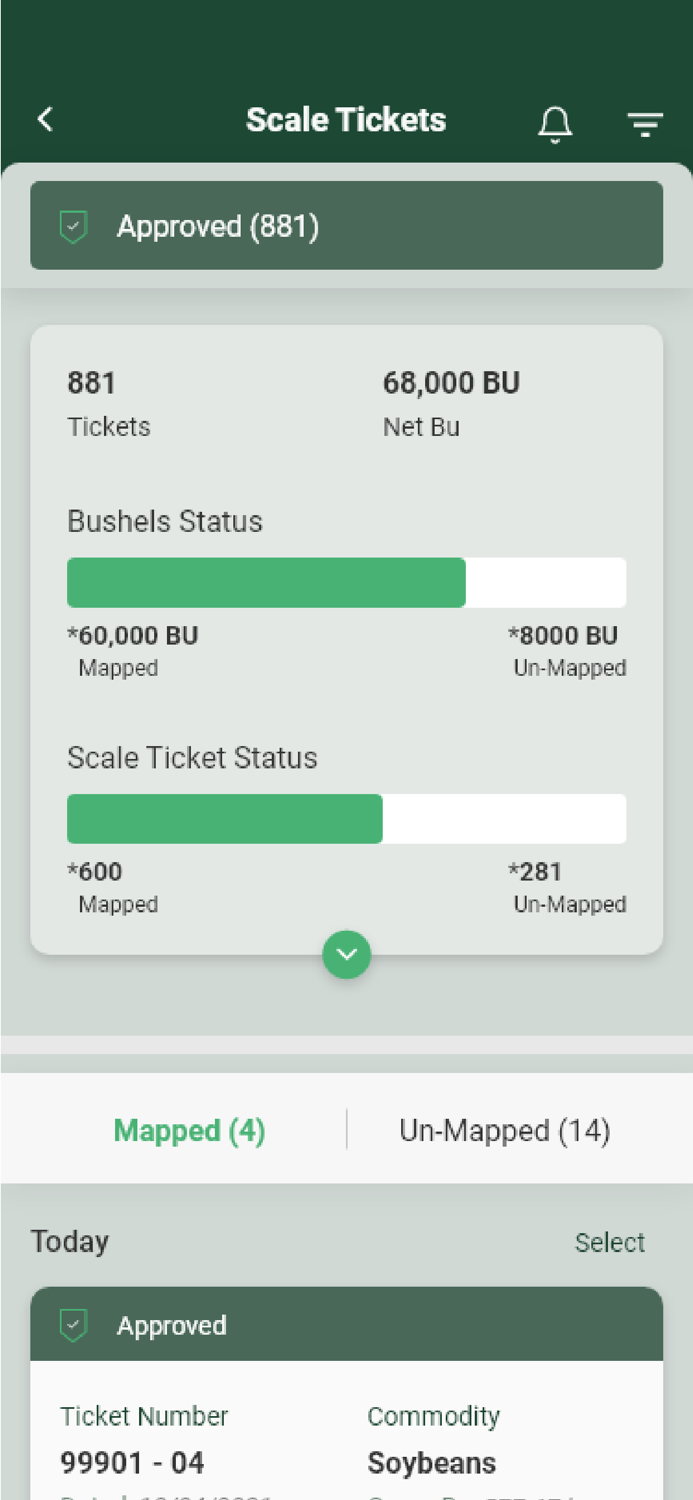Open ticket number 99901 - 04
The height and width of the screenshot is (1500, 693).
pos(132,1463)
